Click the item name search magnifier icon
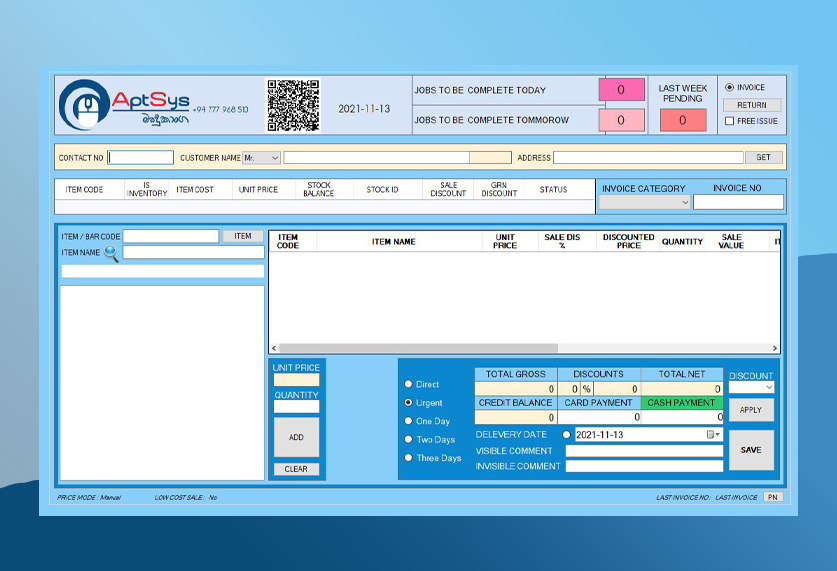 point(111,254)
